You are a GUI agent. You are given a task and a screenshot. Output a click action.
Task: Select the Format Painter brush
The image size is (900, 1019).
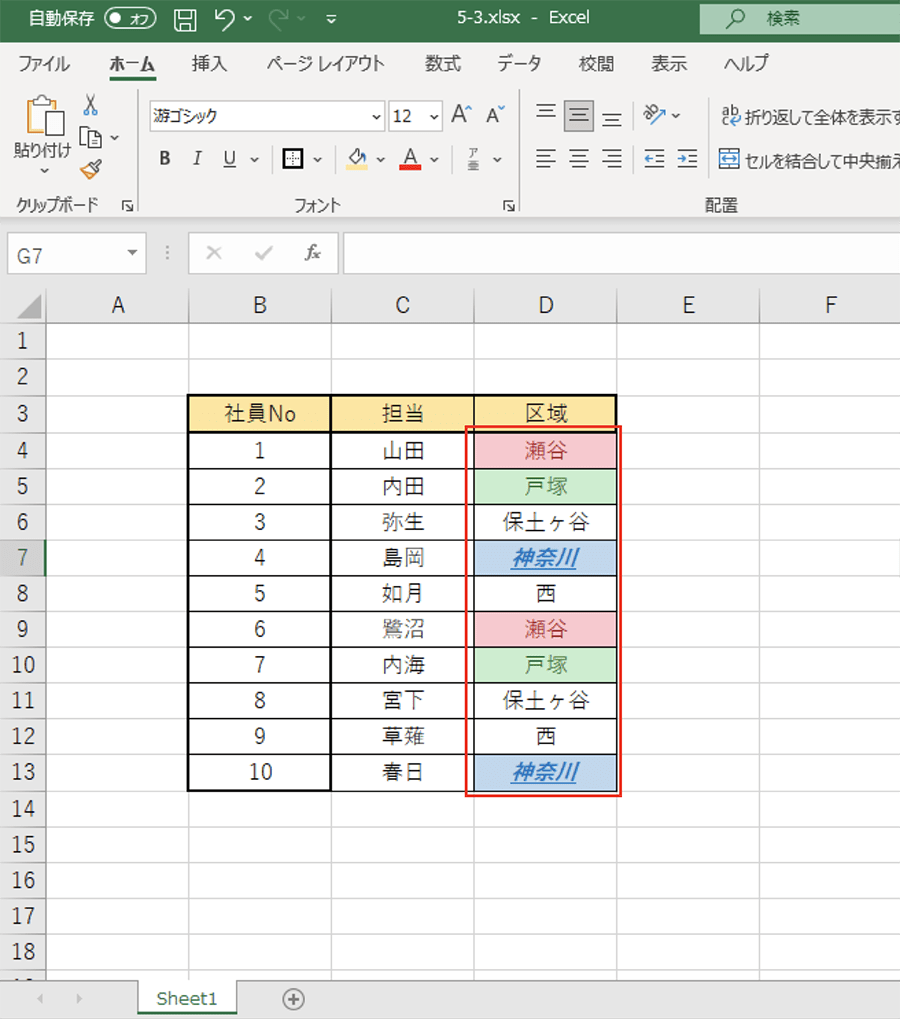[x=91, y=169]
